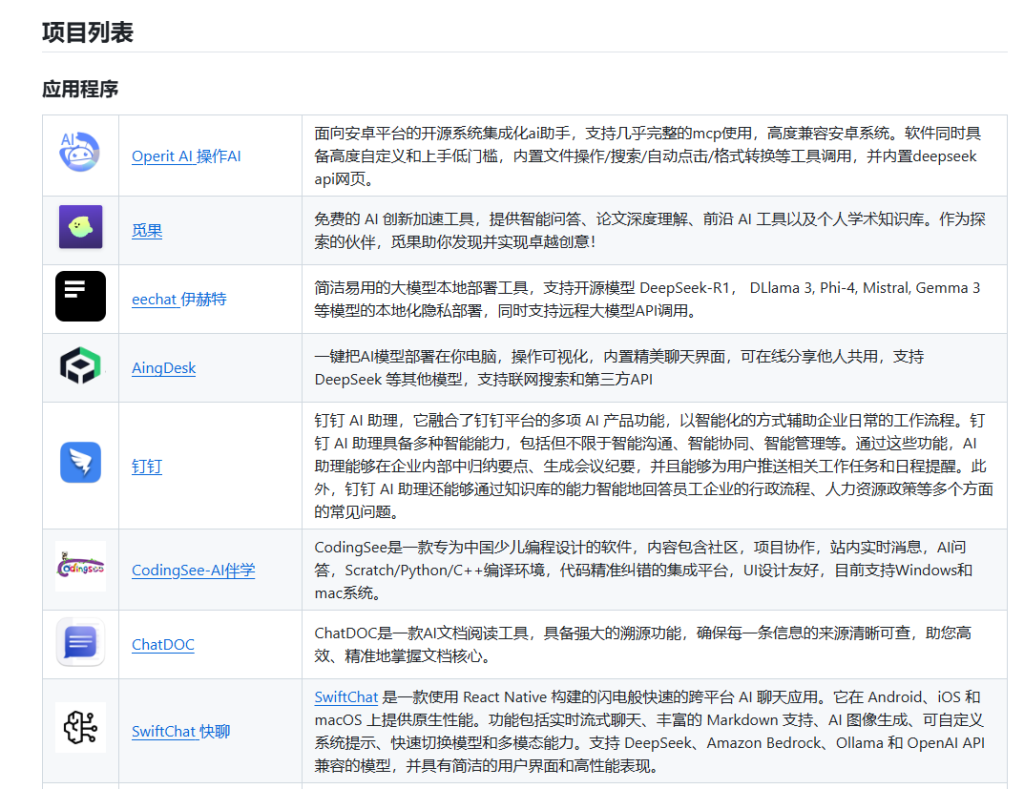Viewport: 1024px width, 789px height.
Task: Click the SwiftChat brain circuit icon
Action: (80, 728)
